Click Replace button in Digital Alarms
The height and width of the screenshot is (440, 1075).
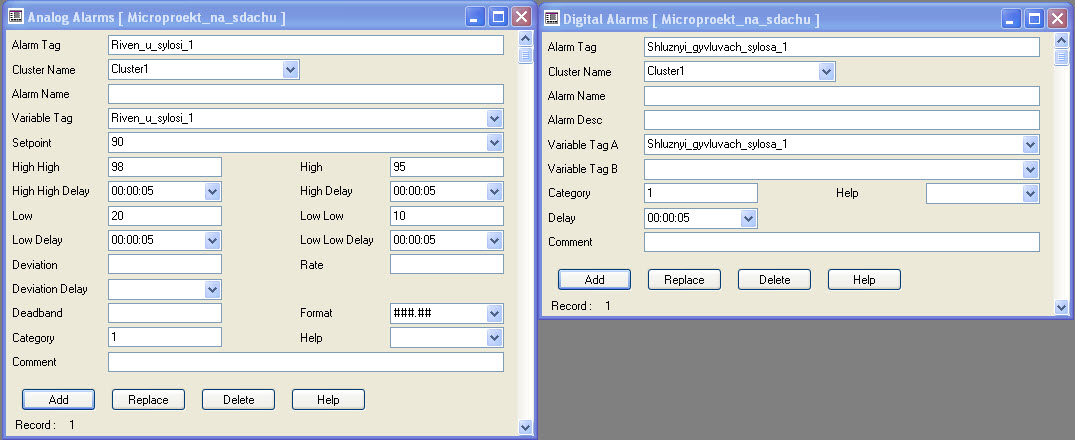point(684,280)
